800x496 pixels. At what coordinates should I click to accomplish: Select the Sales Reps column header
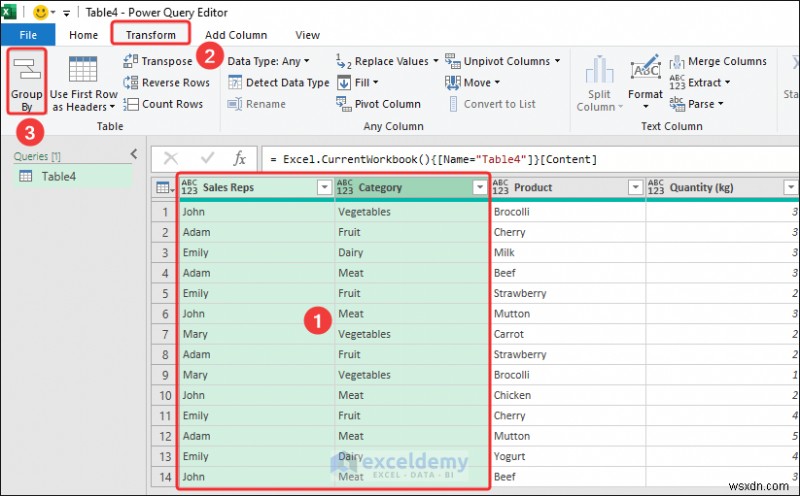pyautogui.click(x=257, y=187)
